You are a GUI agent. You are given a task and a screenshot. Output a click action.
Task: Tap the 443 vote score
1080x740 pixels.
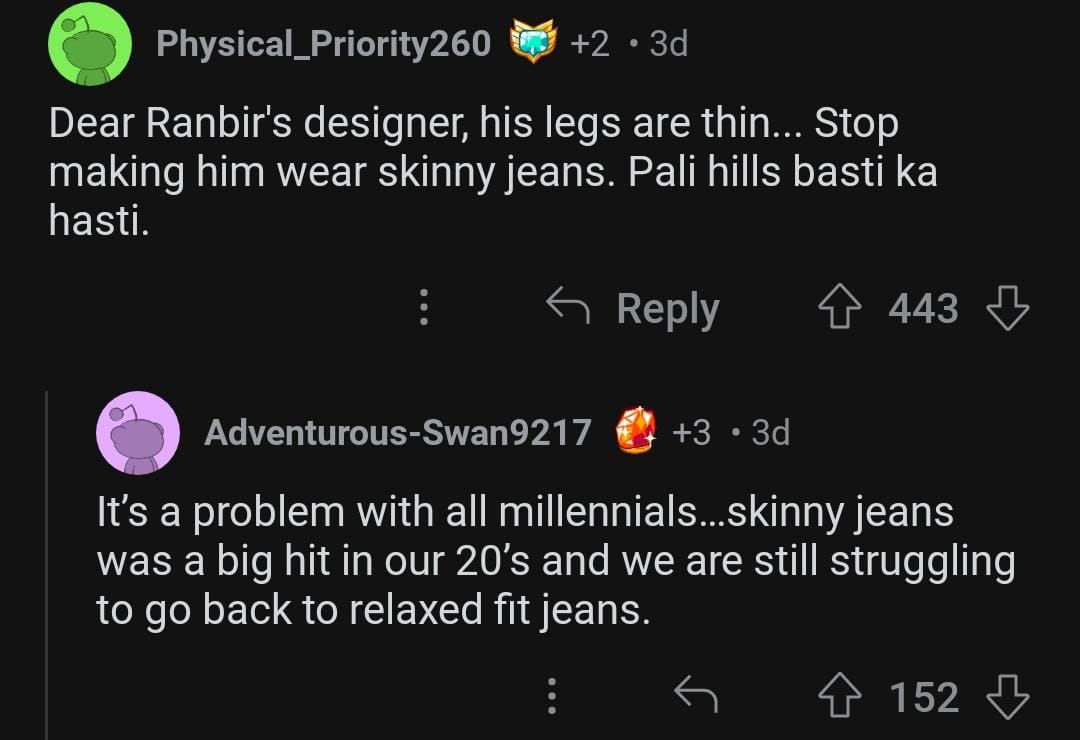tap(923, 308)
